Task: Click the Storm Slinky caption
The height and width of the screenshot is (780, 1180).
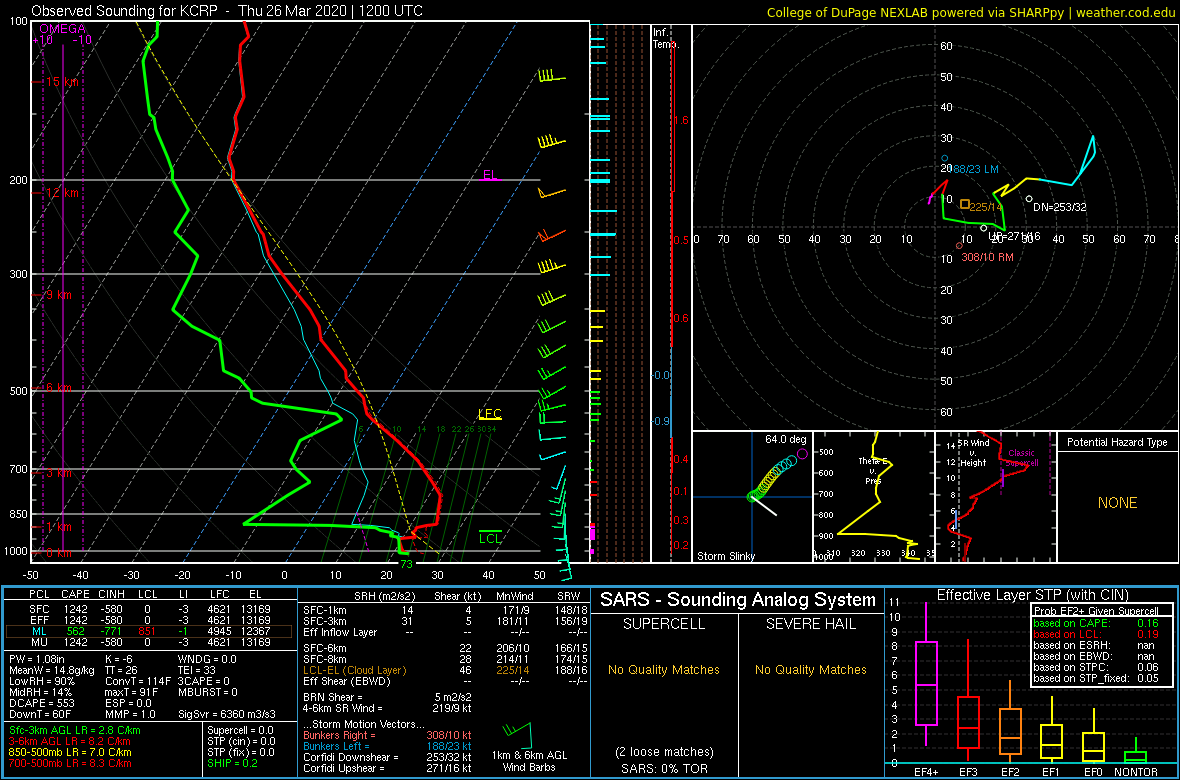Action: pyautogui.click(x=725, y=556)
